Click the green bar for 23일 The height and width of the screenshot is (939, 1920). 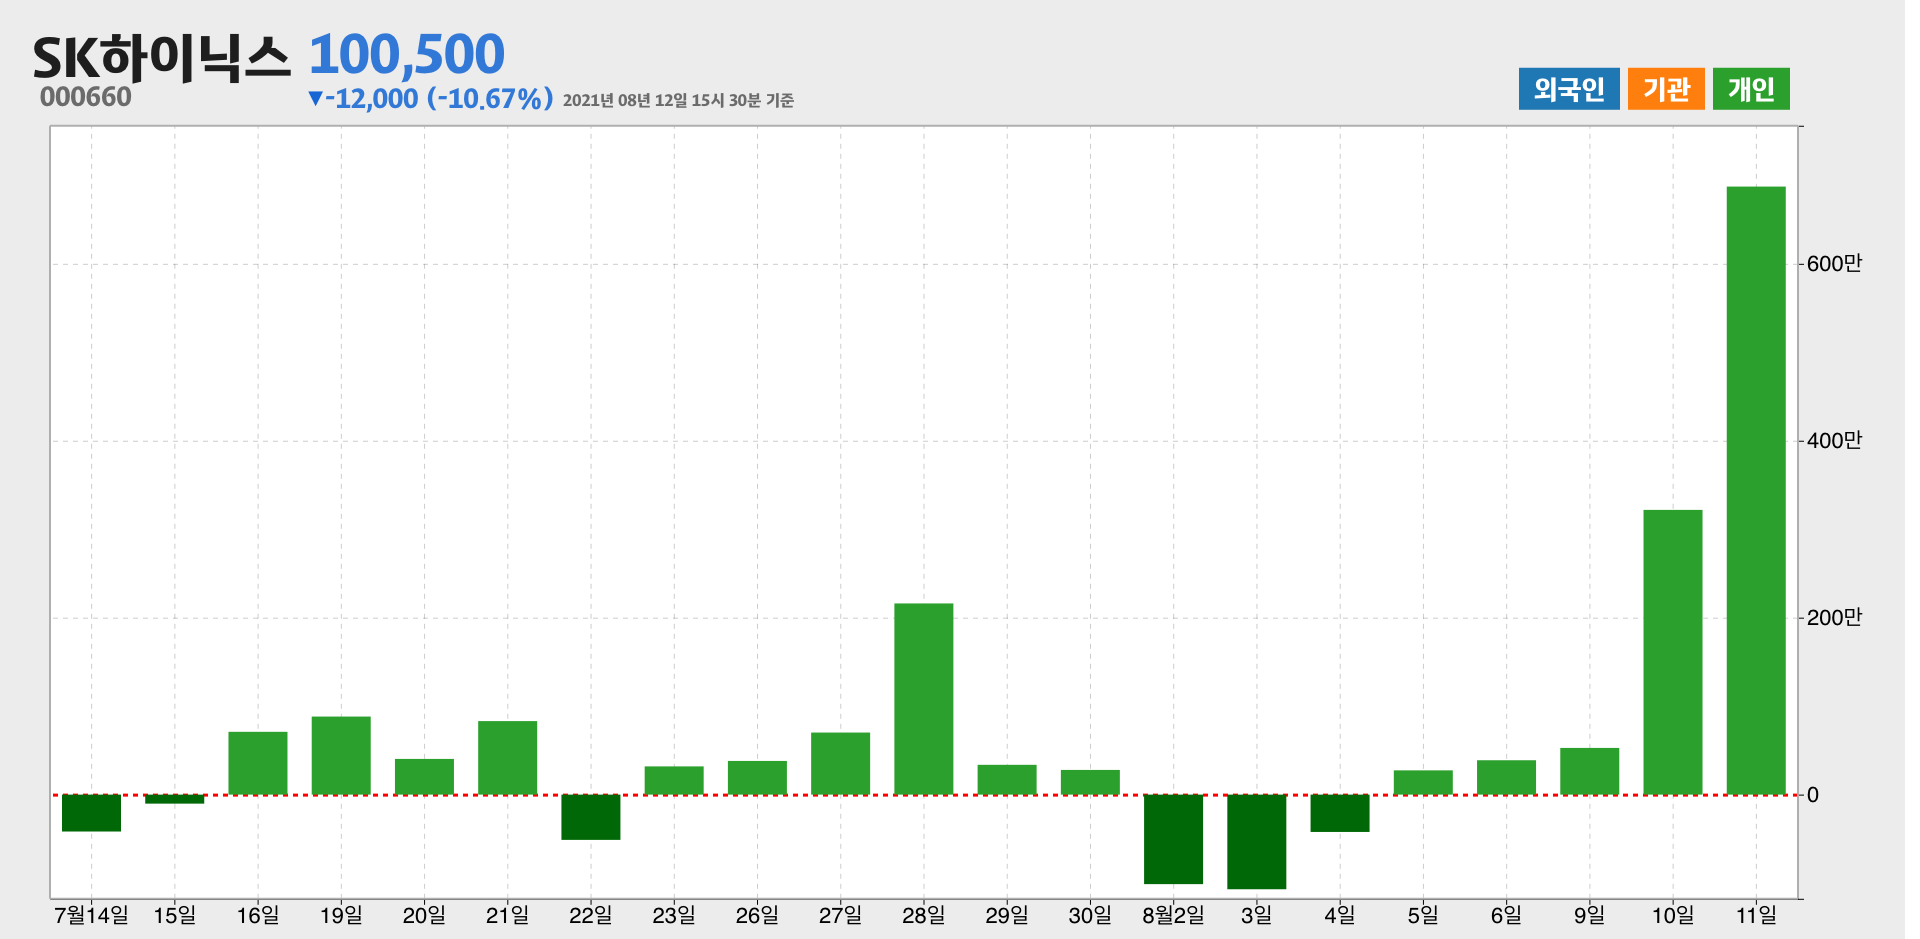(674, 781)
